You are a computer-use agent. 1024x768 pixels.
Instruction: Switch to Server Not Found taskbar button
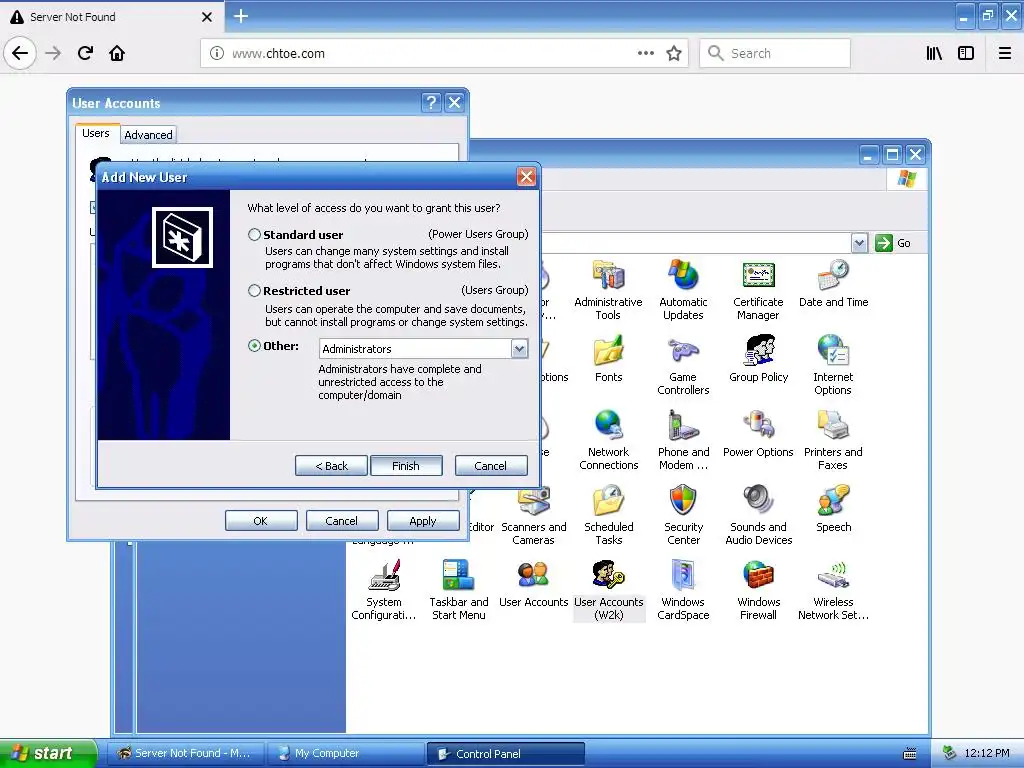tap(185, 753)
